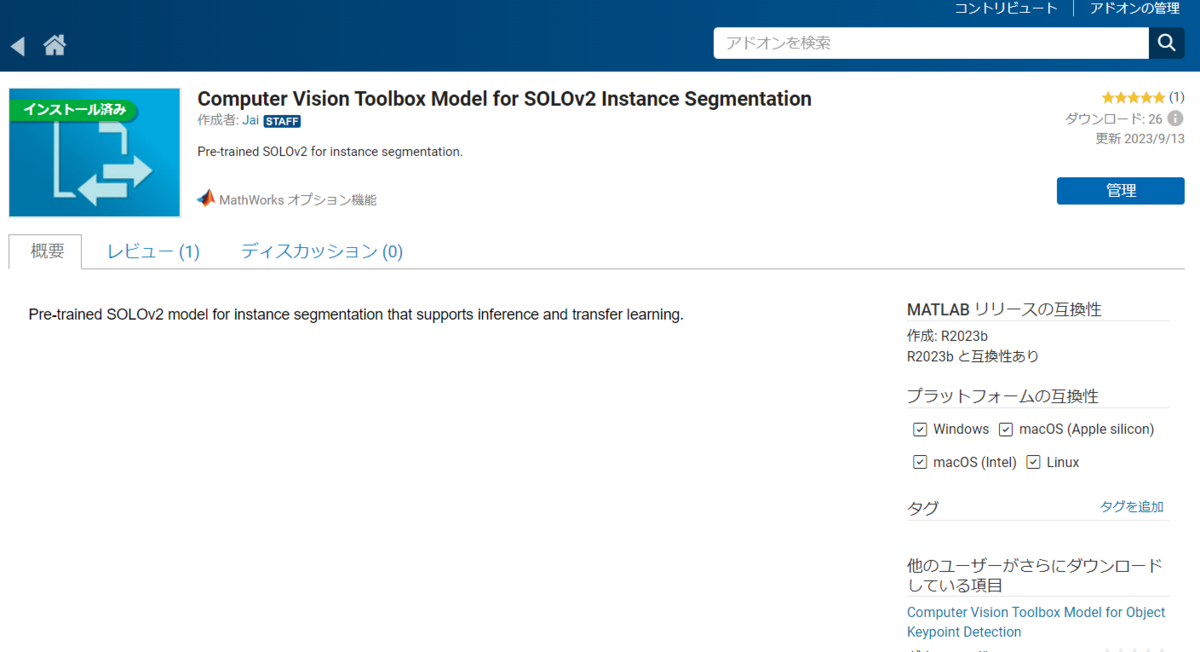Toggle the Windows platform checkbox

[920, 429]
